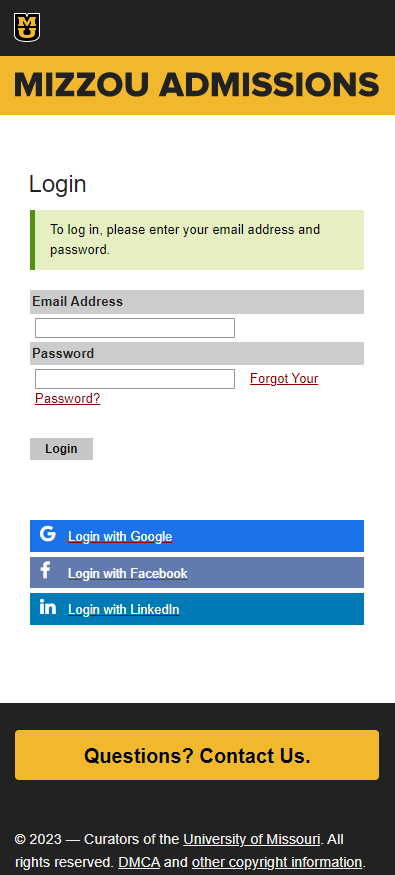Click the Login page heading

click(57, 184)
